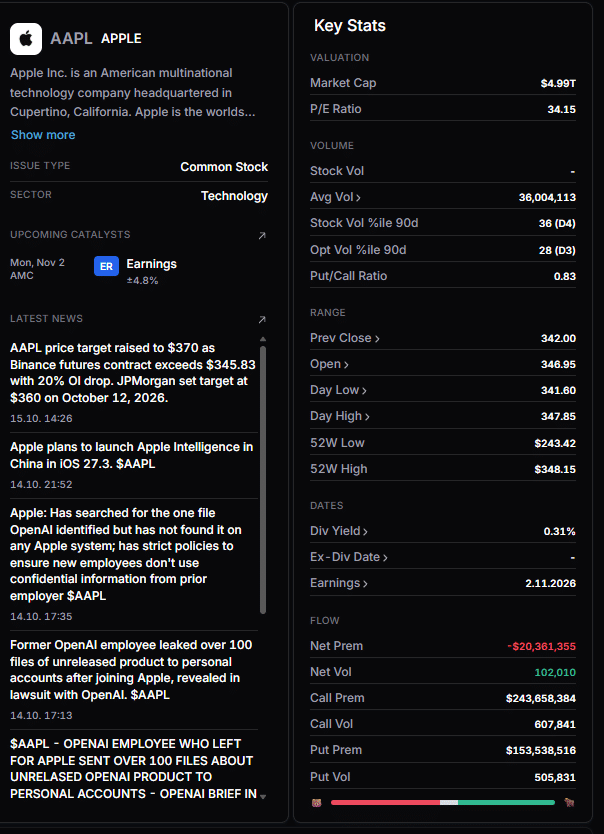The width and height of the screenshot is (604, 834).
Task: Click the 52W Low value $243.42
Action: point(555,444)
